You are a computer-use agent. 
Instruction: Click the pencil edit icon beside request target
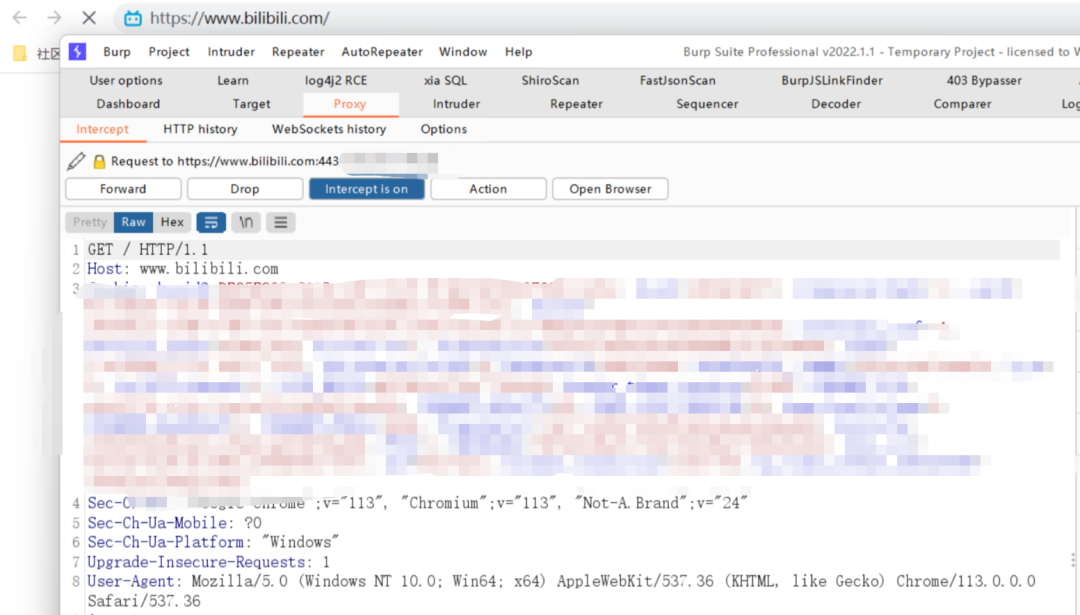coord(76,161)
